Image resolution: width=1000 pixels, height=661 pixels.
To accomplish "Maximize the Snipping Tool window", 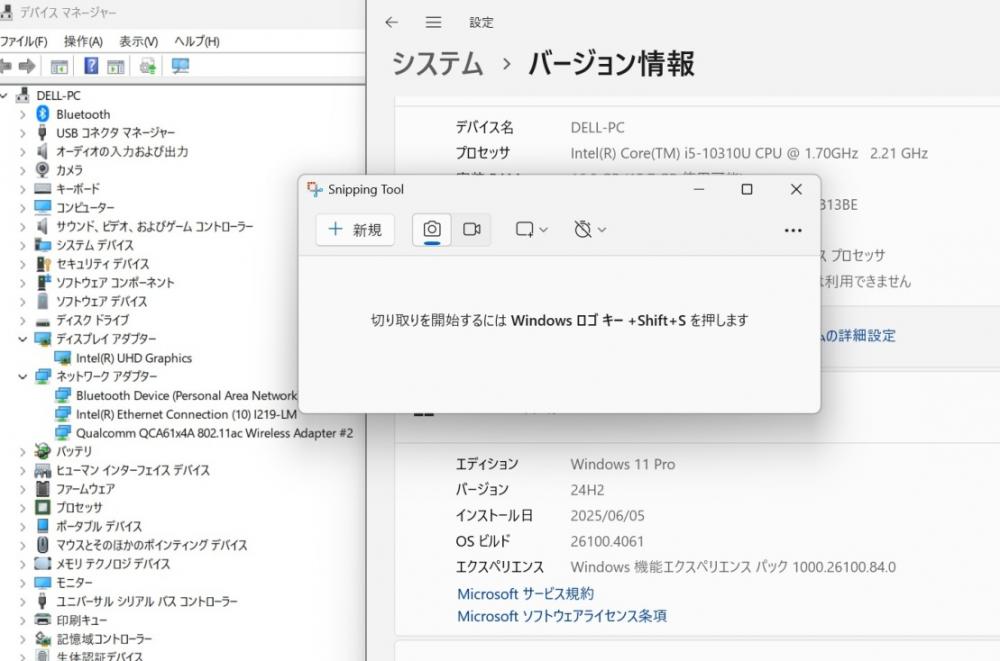I will tap(747, 189).
